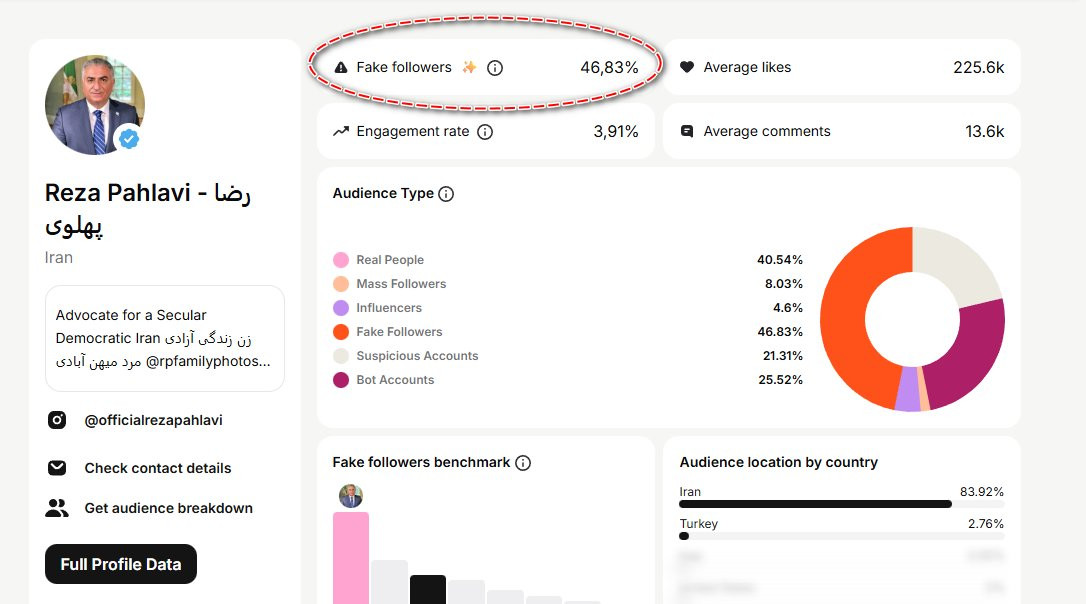
Task: Click the Bot Accounts magenta legend swatch
Action: pos(341,380)
